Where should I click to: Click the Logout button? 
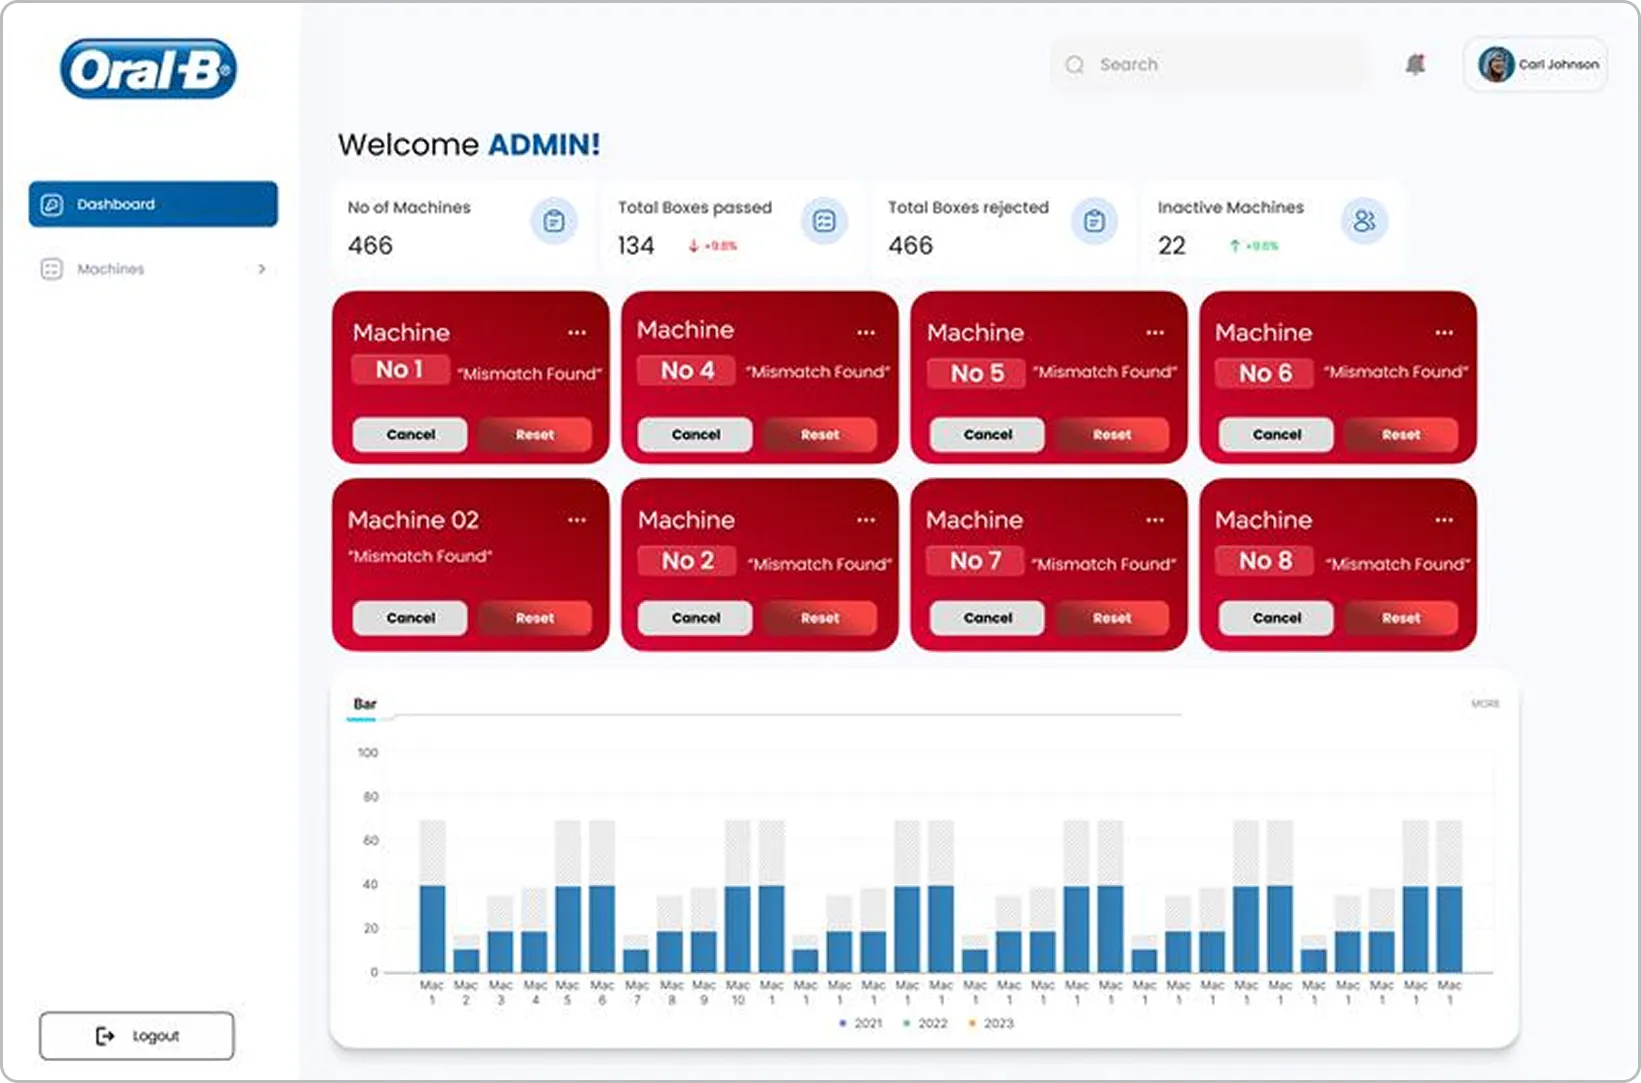click(137, 1036)
